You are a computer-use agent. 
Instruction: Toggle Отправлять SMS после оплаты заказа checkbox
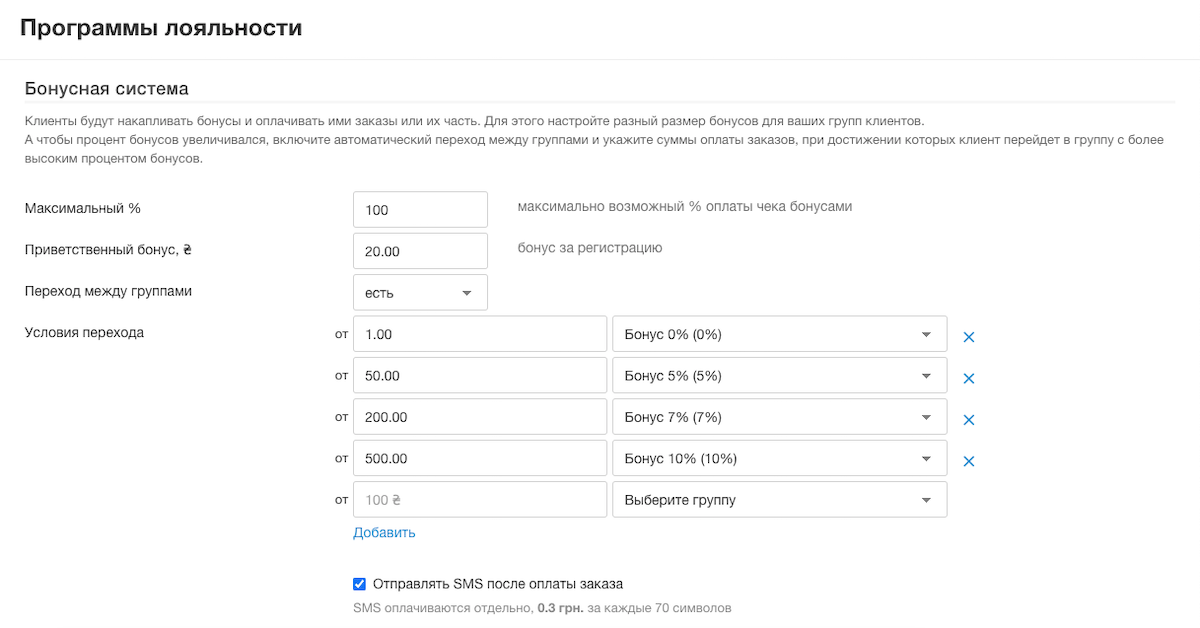[x=360, y=584]
